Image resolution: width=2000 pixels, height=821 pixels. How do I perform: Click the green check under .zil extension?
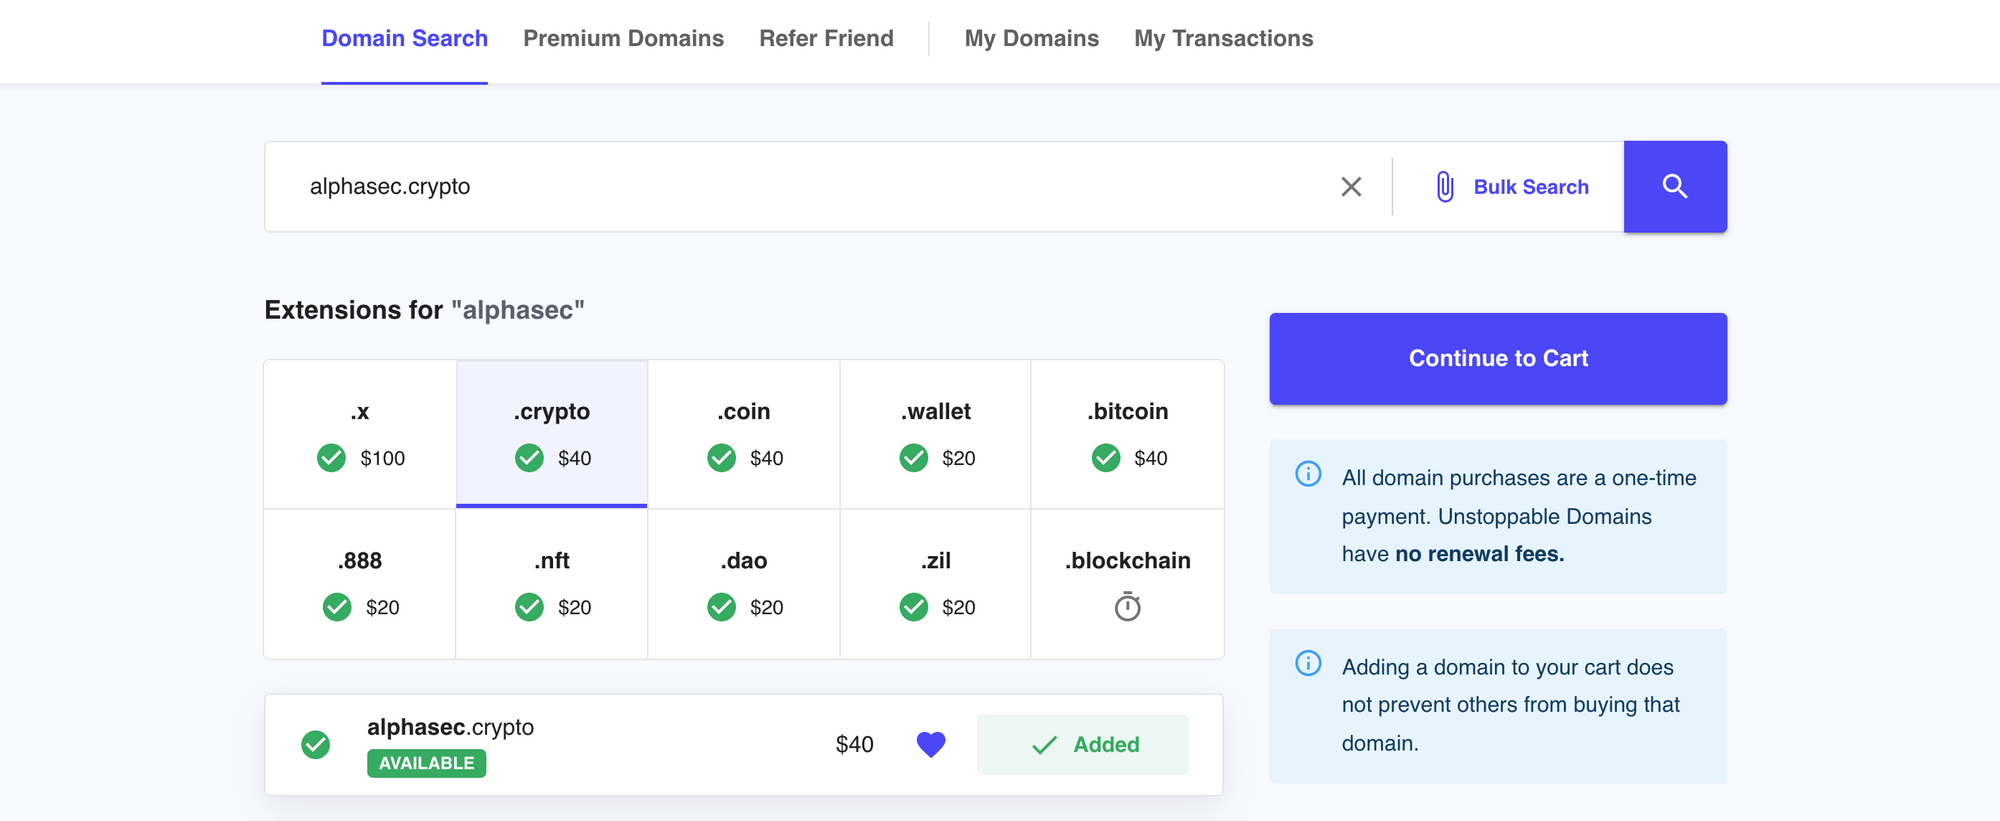(913, 607)
